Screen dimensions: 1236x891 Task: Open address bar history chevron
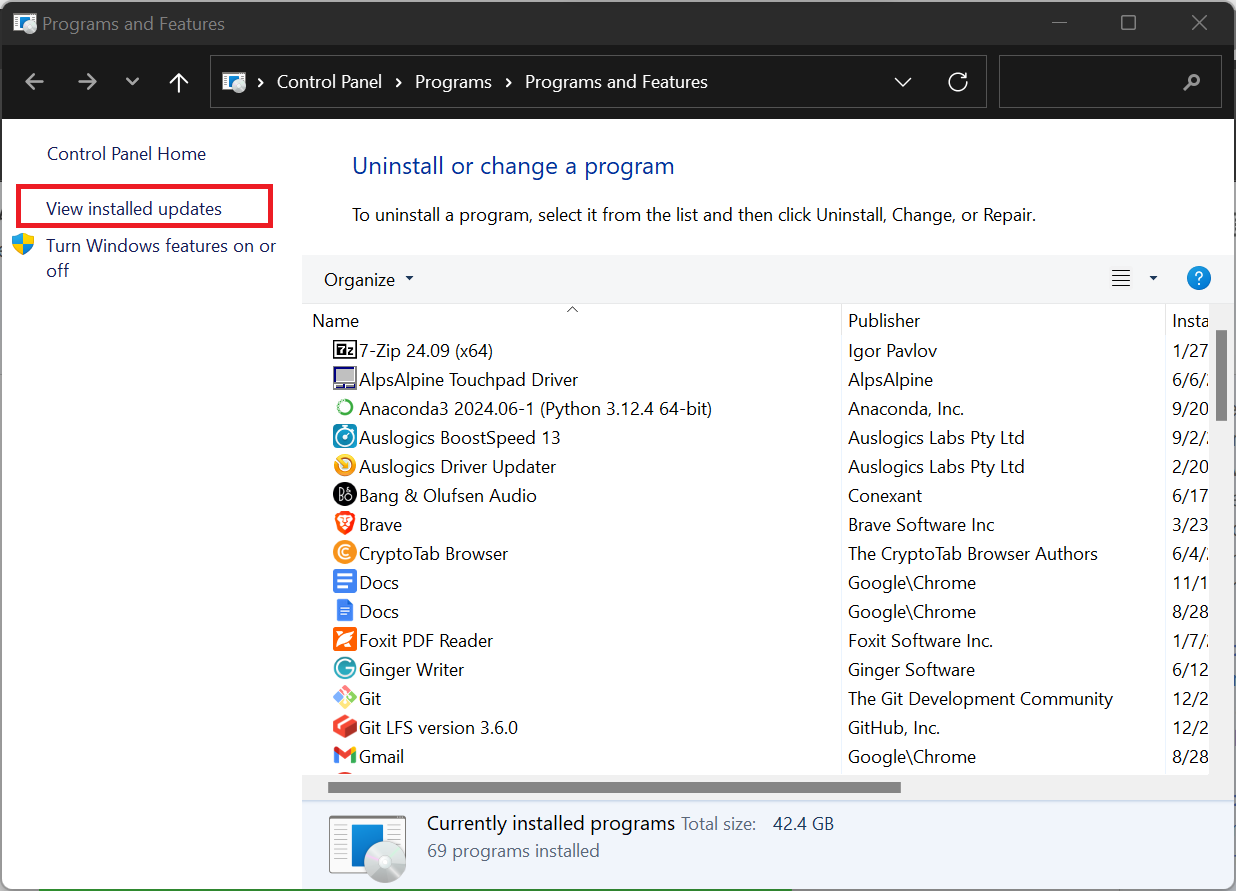click(x=902, y=82)
